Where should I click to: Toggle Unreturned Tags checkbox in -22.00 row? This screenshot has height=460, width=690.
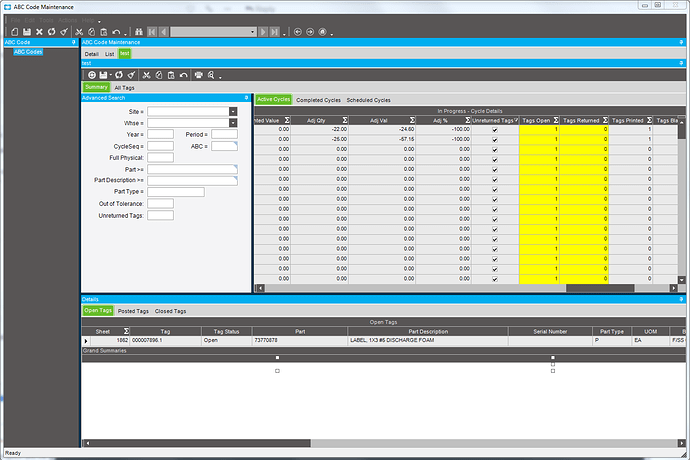495,130
